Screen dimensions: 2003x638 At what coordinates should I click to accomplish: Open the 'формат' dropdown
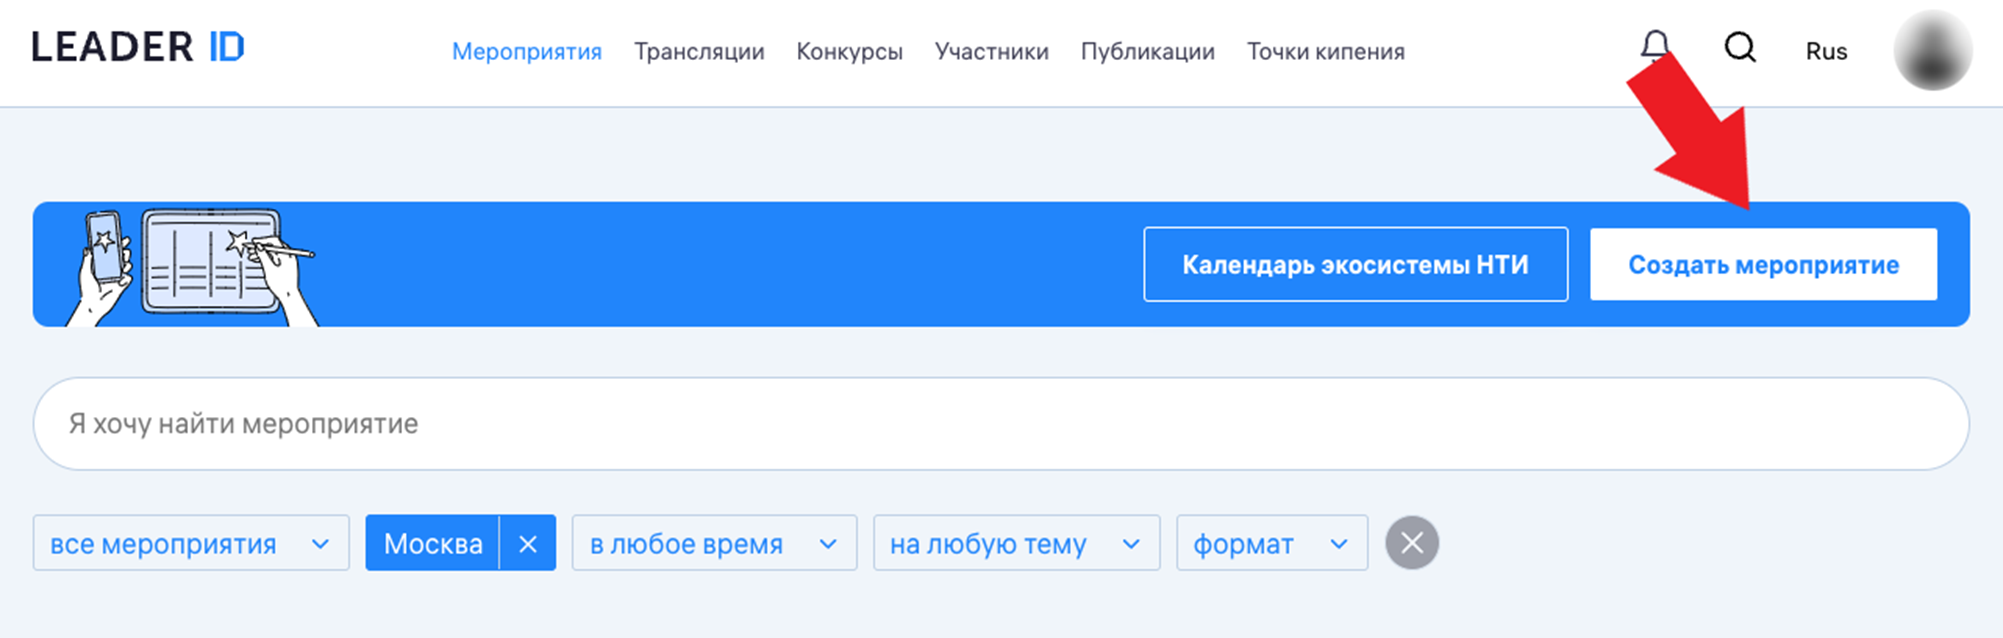coord(1271,544)
